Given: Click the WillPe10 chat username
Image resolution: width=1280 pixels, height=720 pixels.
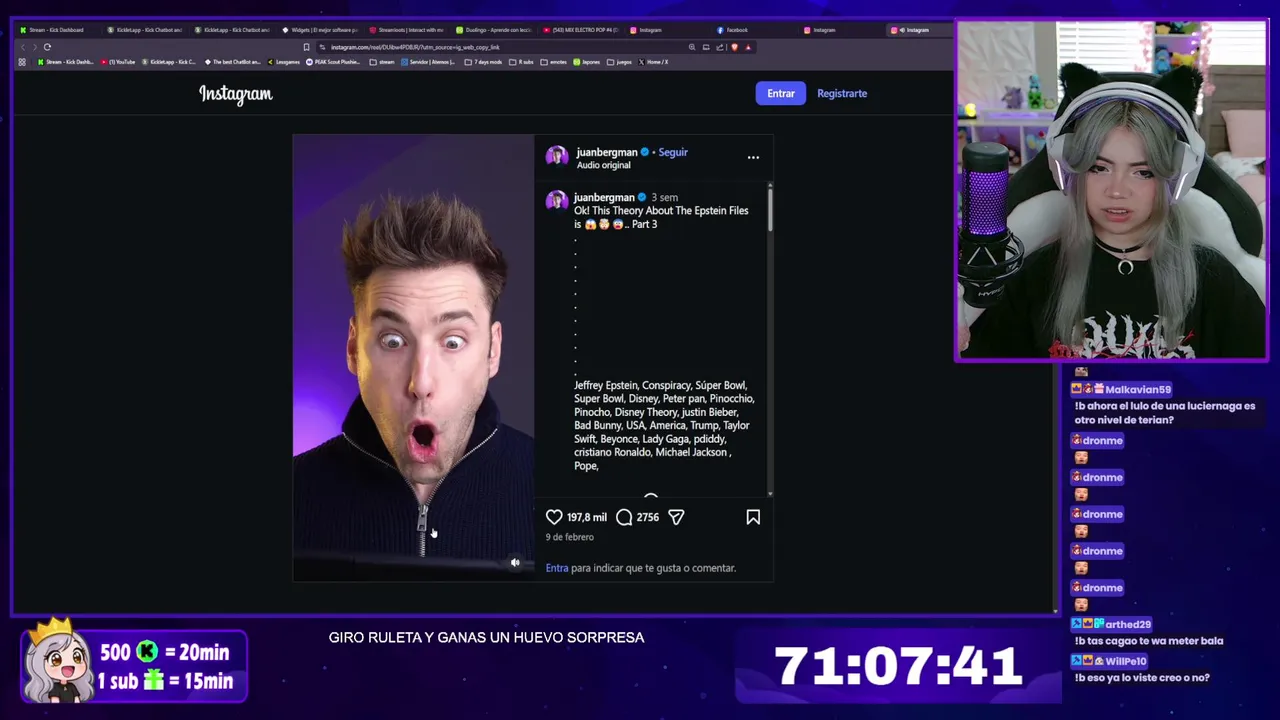Looking at the screenshot, I should point(1126,661).
